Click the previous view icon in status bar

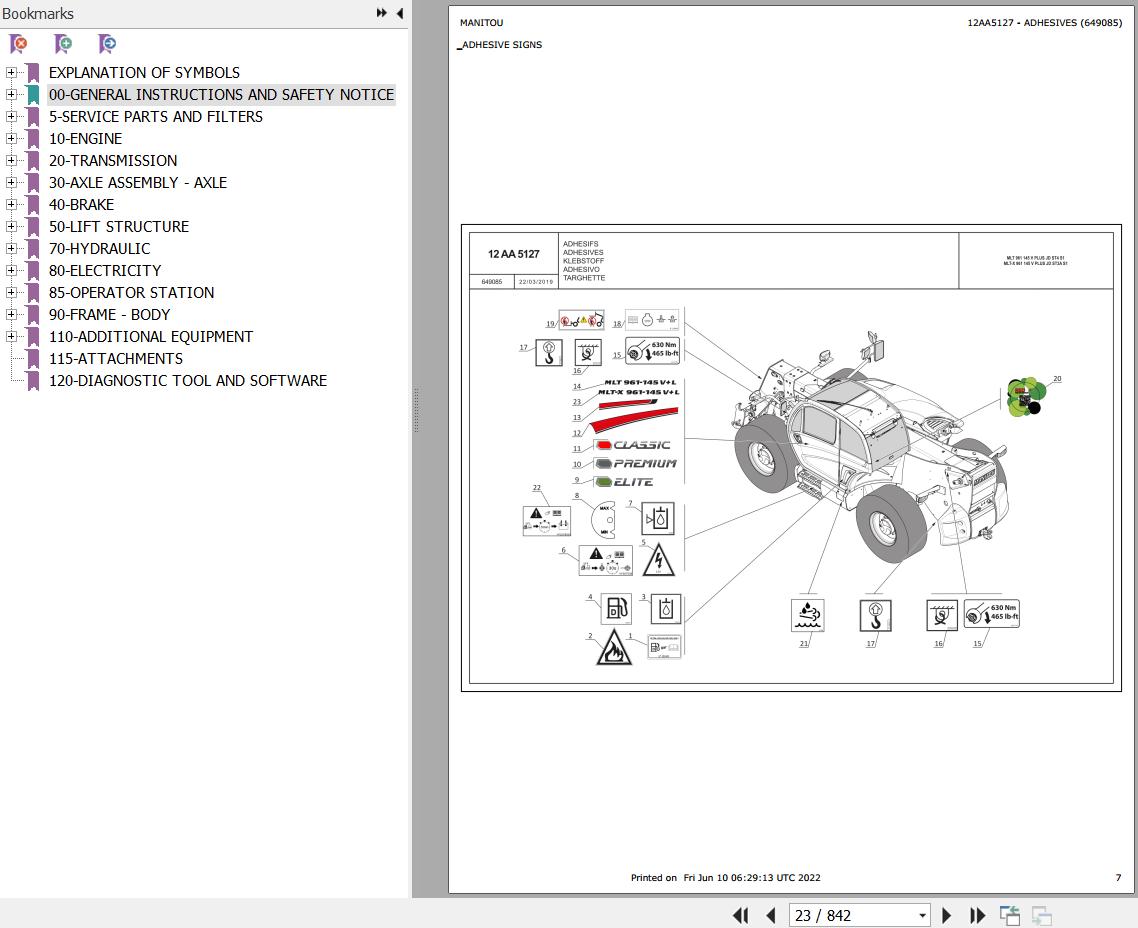click(x=1010, y=916)
